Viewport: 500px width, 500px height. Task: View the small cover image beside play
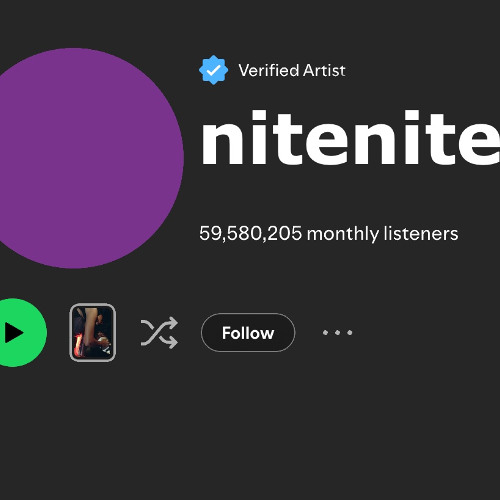pos(93,333)
